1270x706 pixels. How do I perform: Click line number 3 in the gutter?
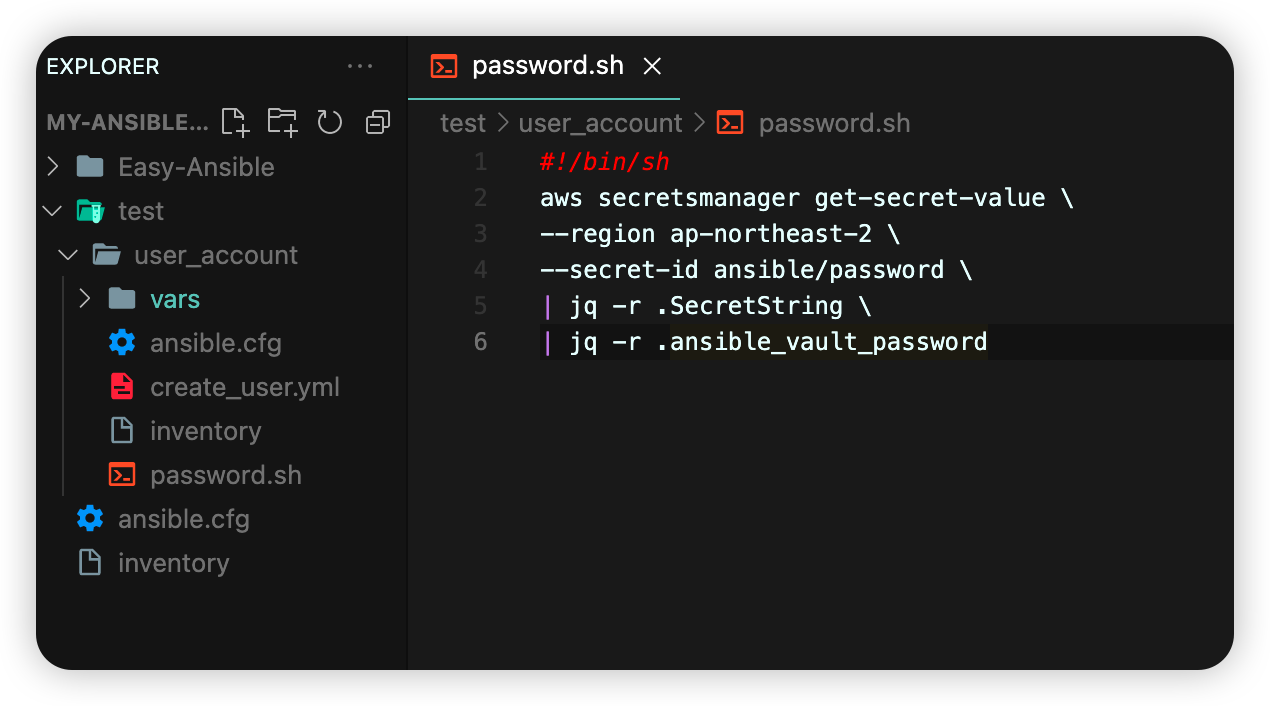coord(481,234)
